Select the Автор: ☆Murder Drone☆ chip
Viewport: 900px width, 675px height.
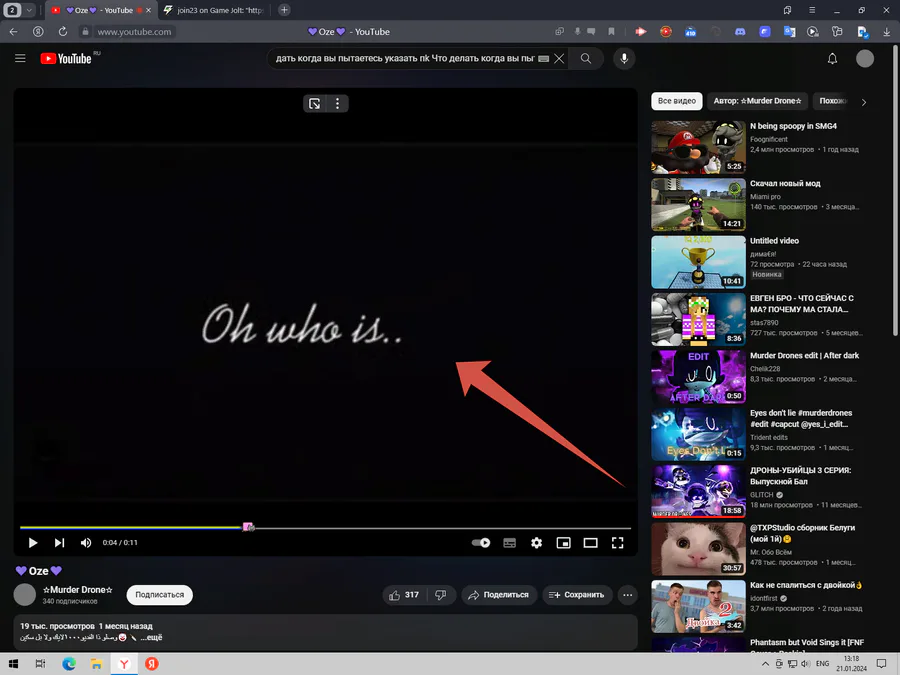757,101
